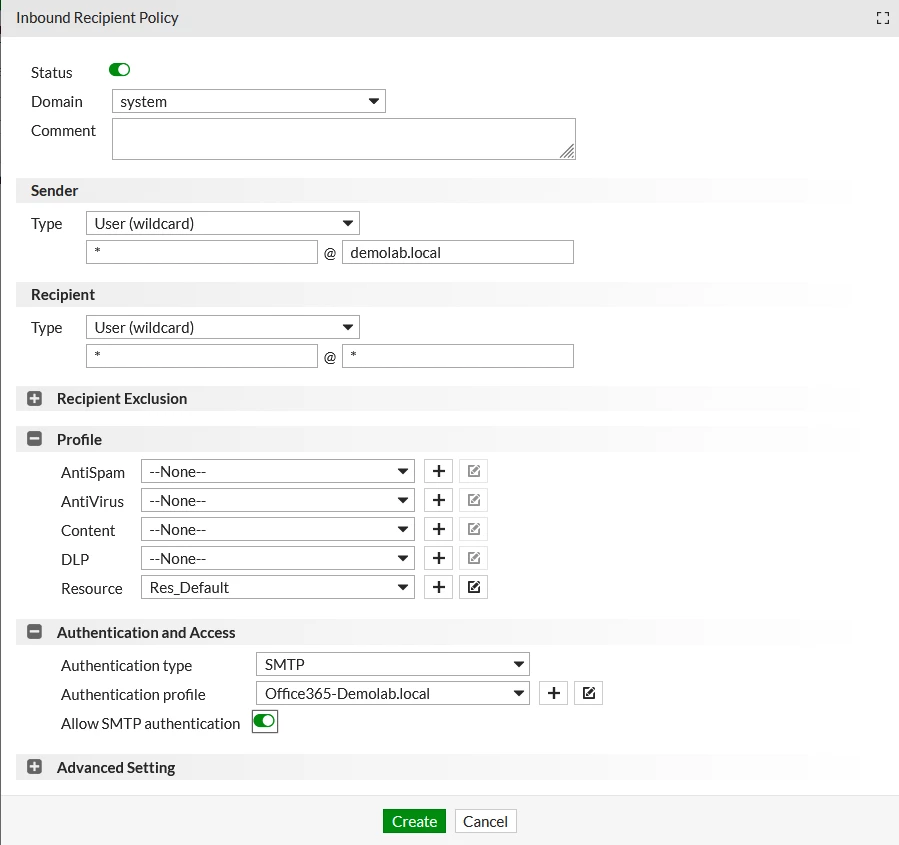This screenshot has width=899, height=845.
Task: Open the Sender Type dropdown
Action: [x=222, y=224]
